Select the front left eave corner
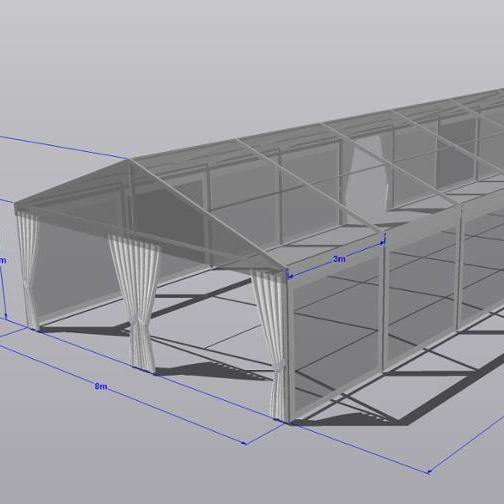 (x=17, y=207)
